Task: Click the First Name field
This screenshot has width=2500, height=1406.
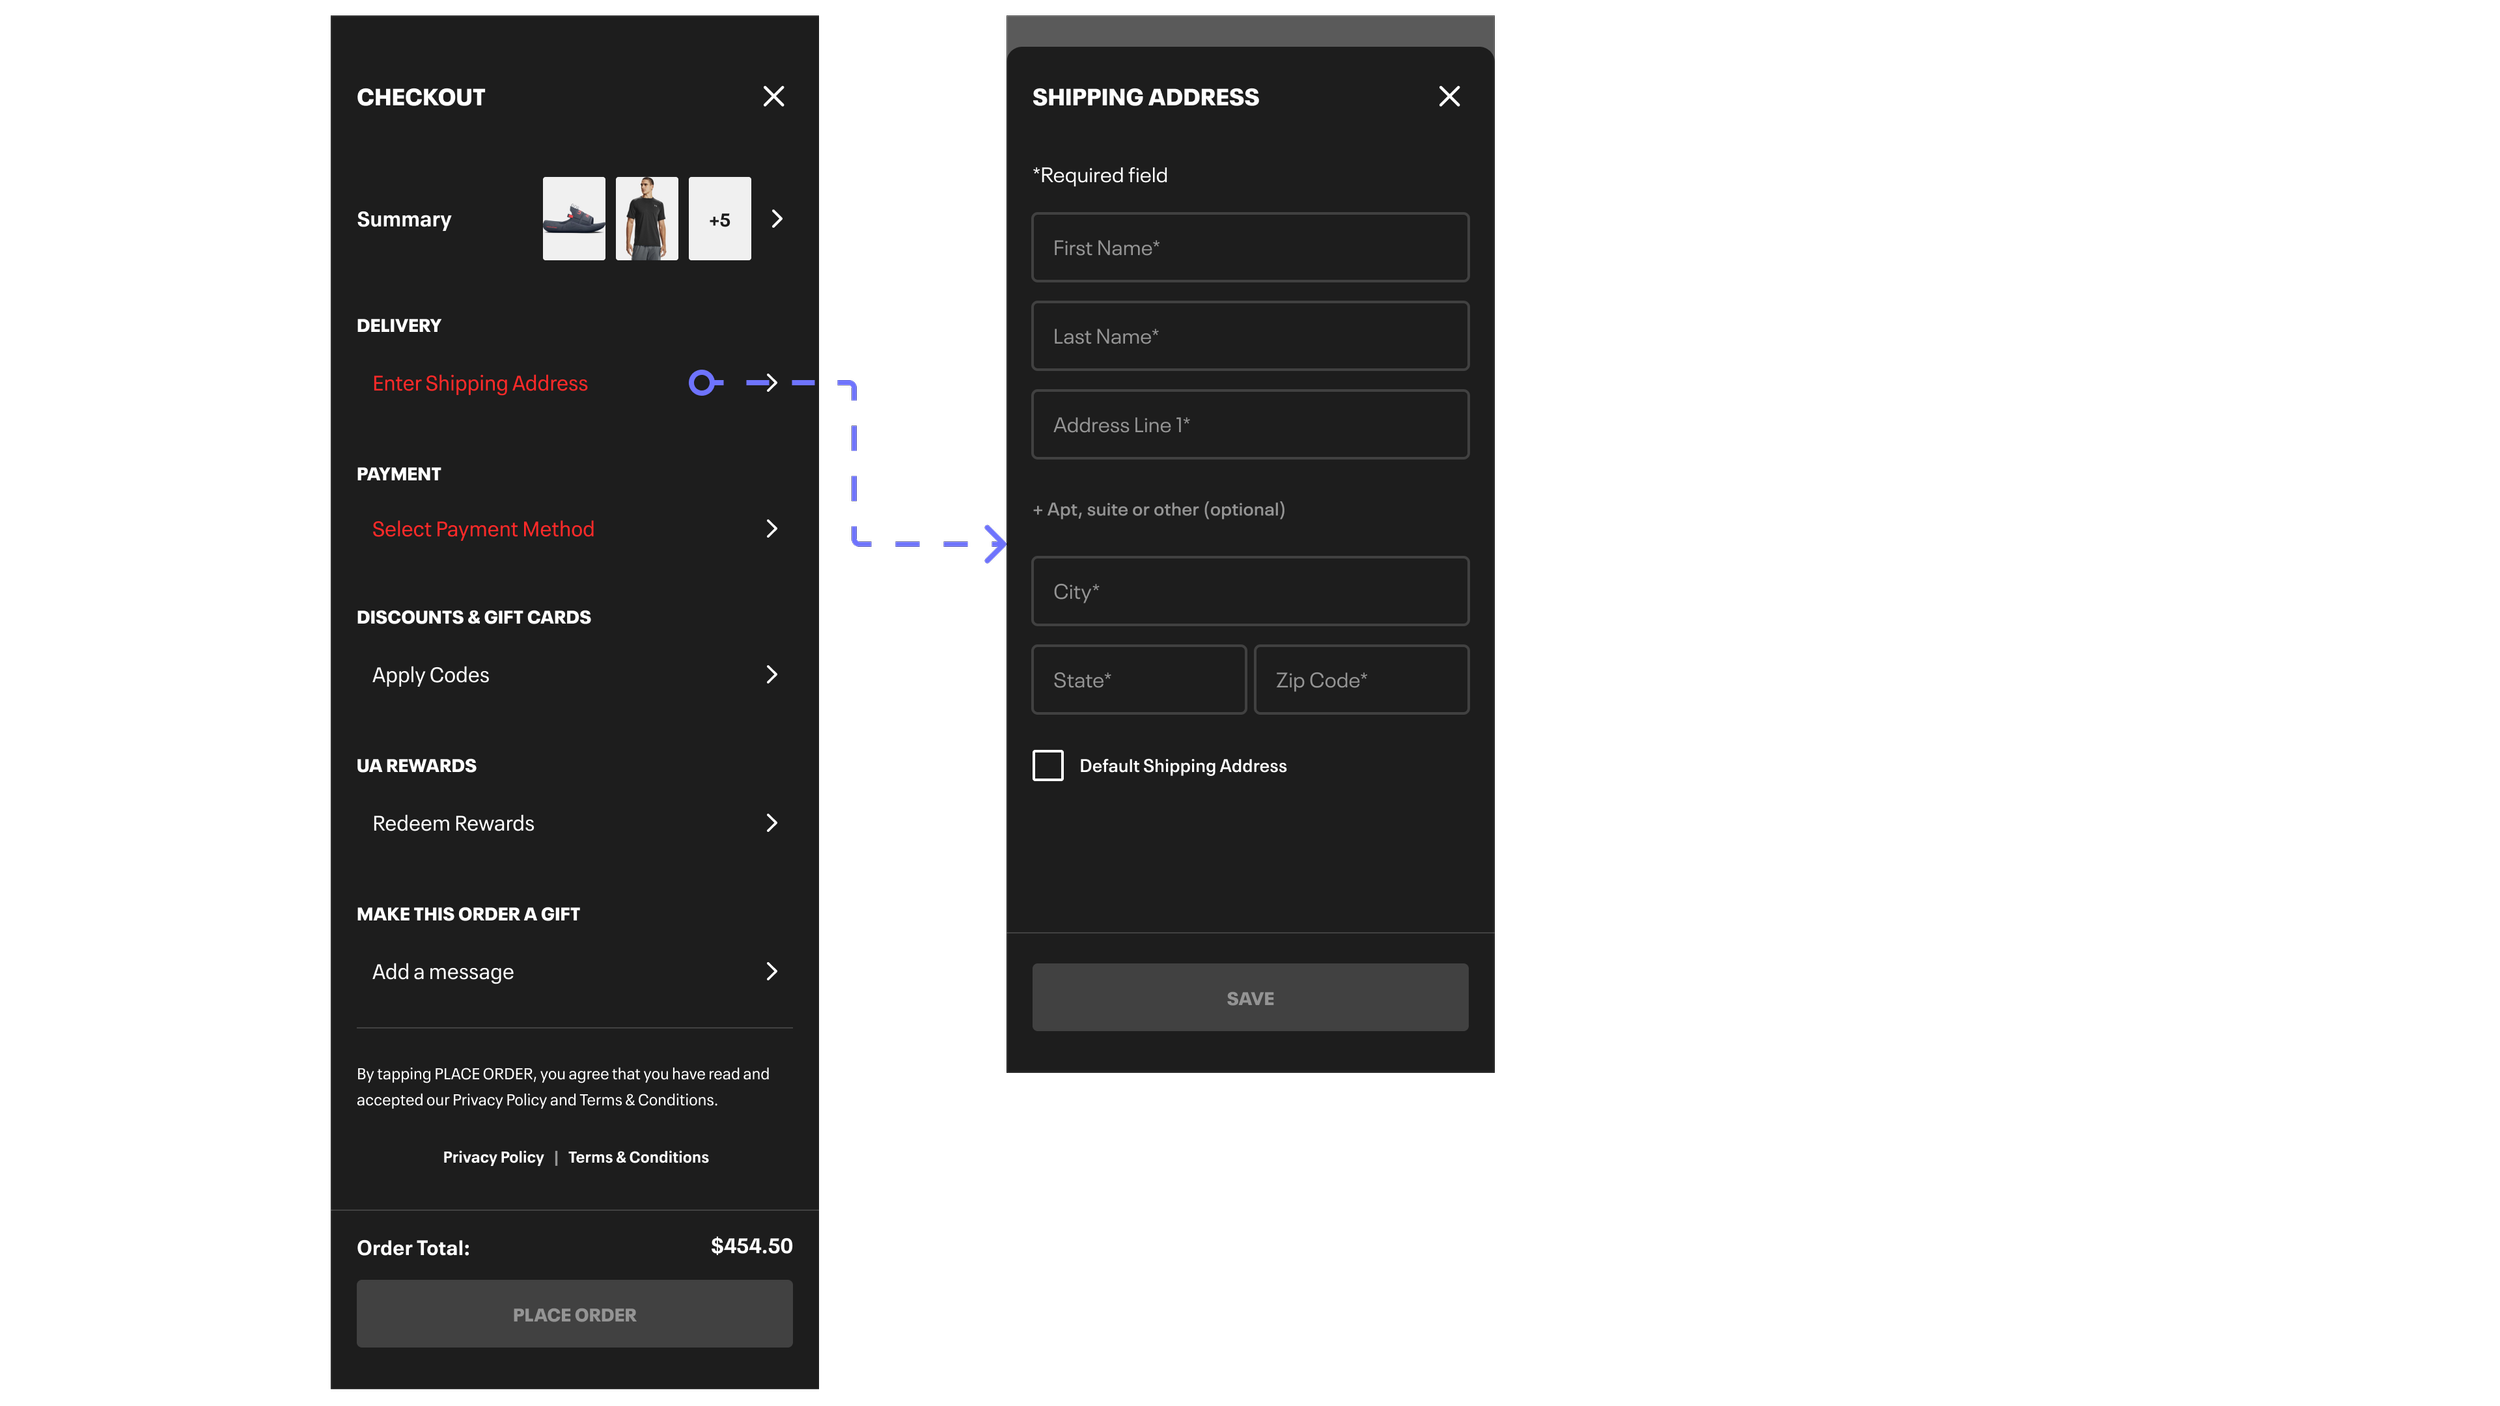Action: tap(1250, 248)
